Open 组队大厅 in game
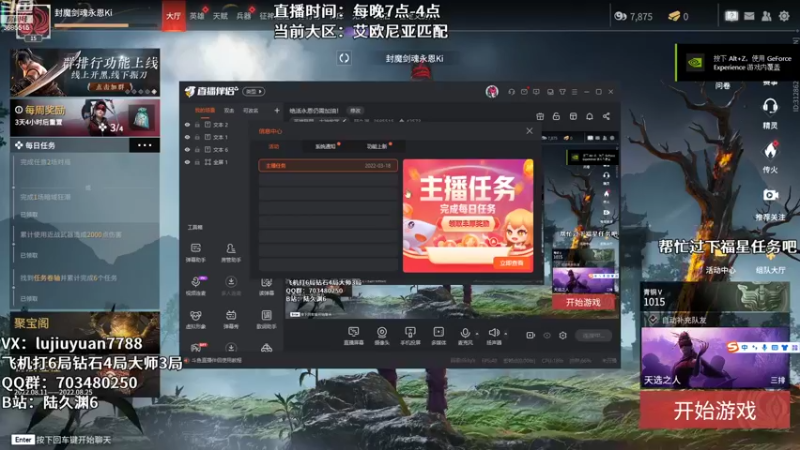This screenshot has width=800, height=450. (x=770, y=270)
